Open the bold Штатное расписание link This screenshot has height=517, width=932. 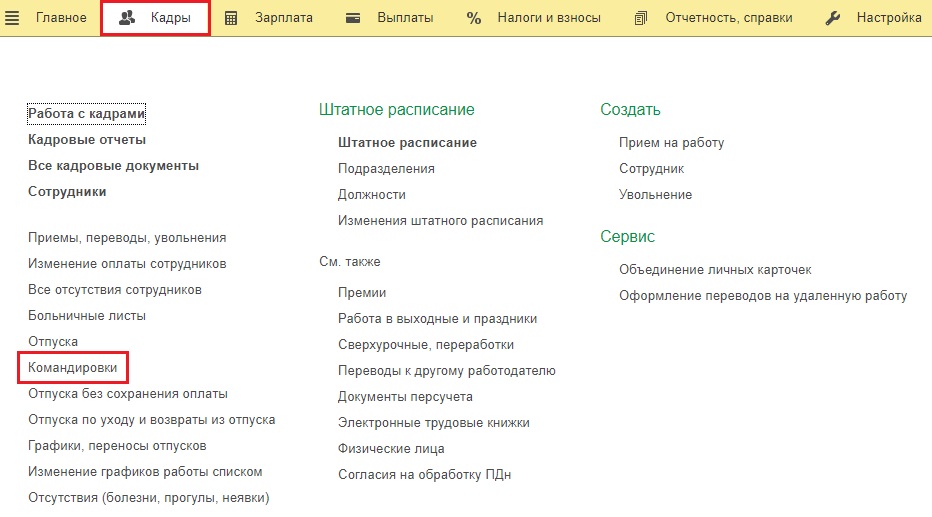pyautogui.click(x=407, y=143)
